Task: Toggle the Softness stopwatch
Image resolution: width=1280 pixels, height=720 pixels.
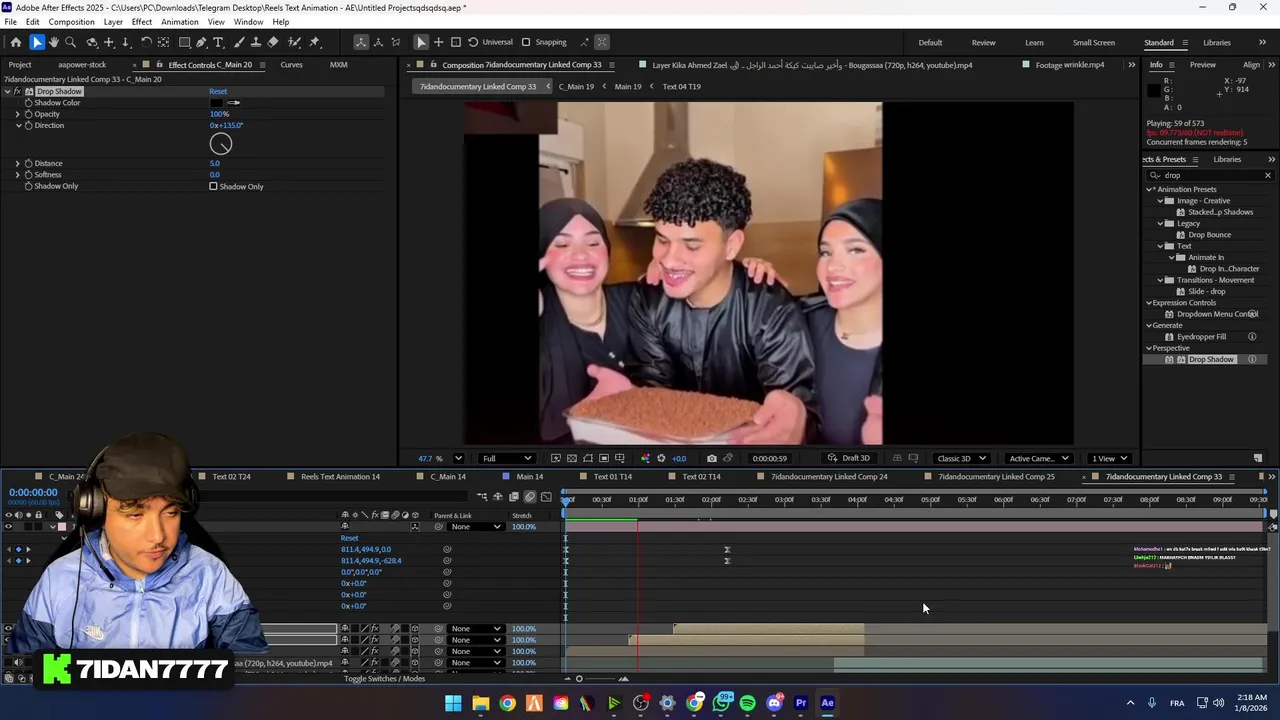Action: click(28, 174)
